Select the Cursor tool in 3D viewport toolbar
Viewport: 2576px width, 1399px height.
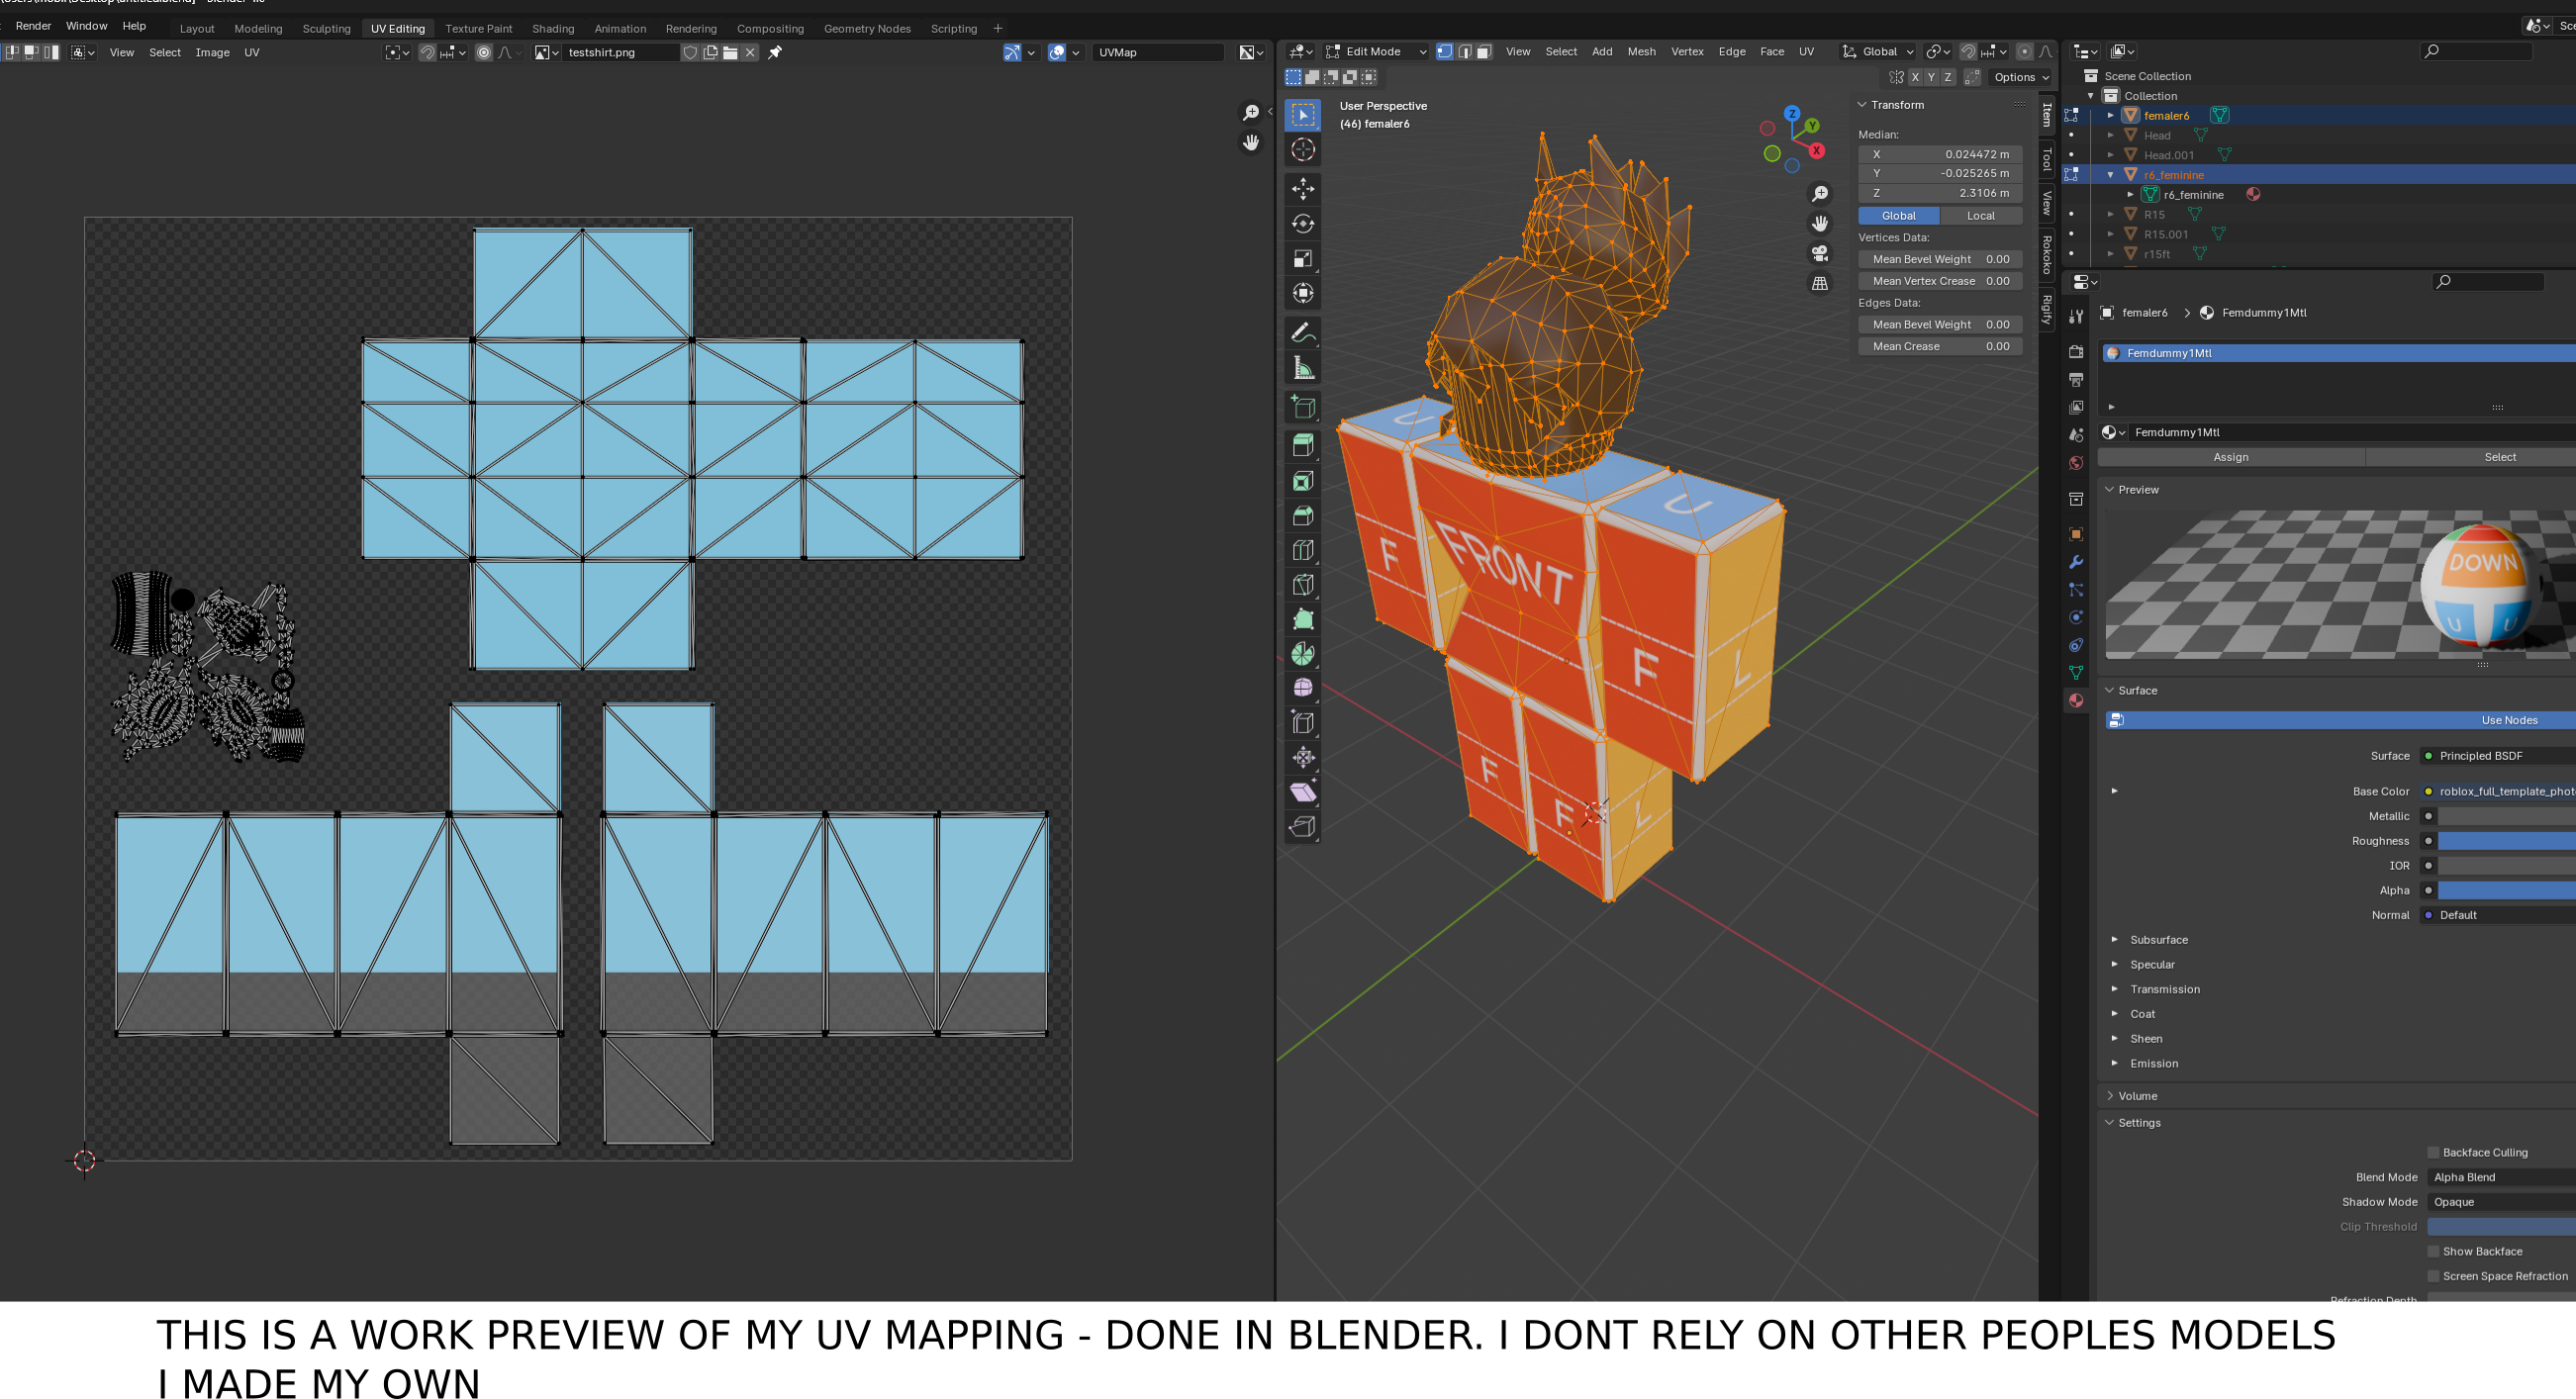pos(1302,150)
